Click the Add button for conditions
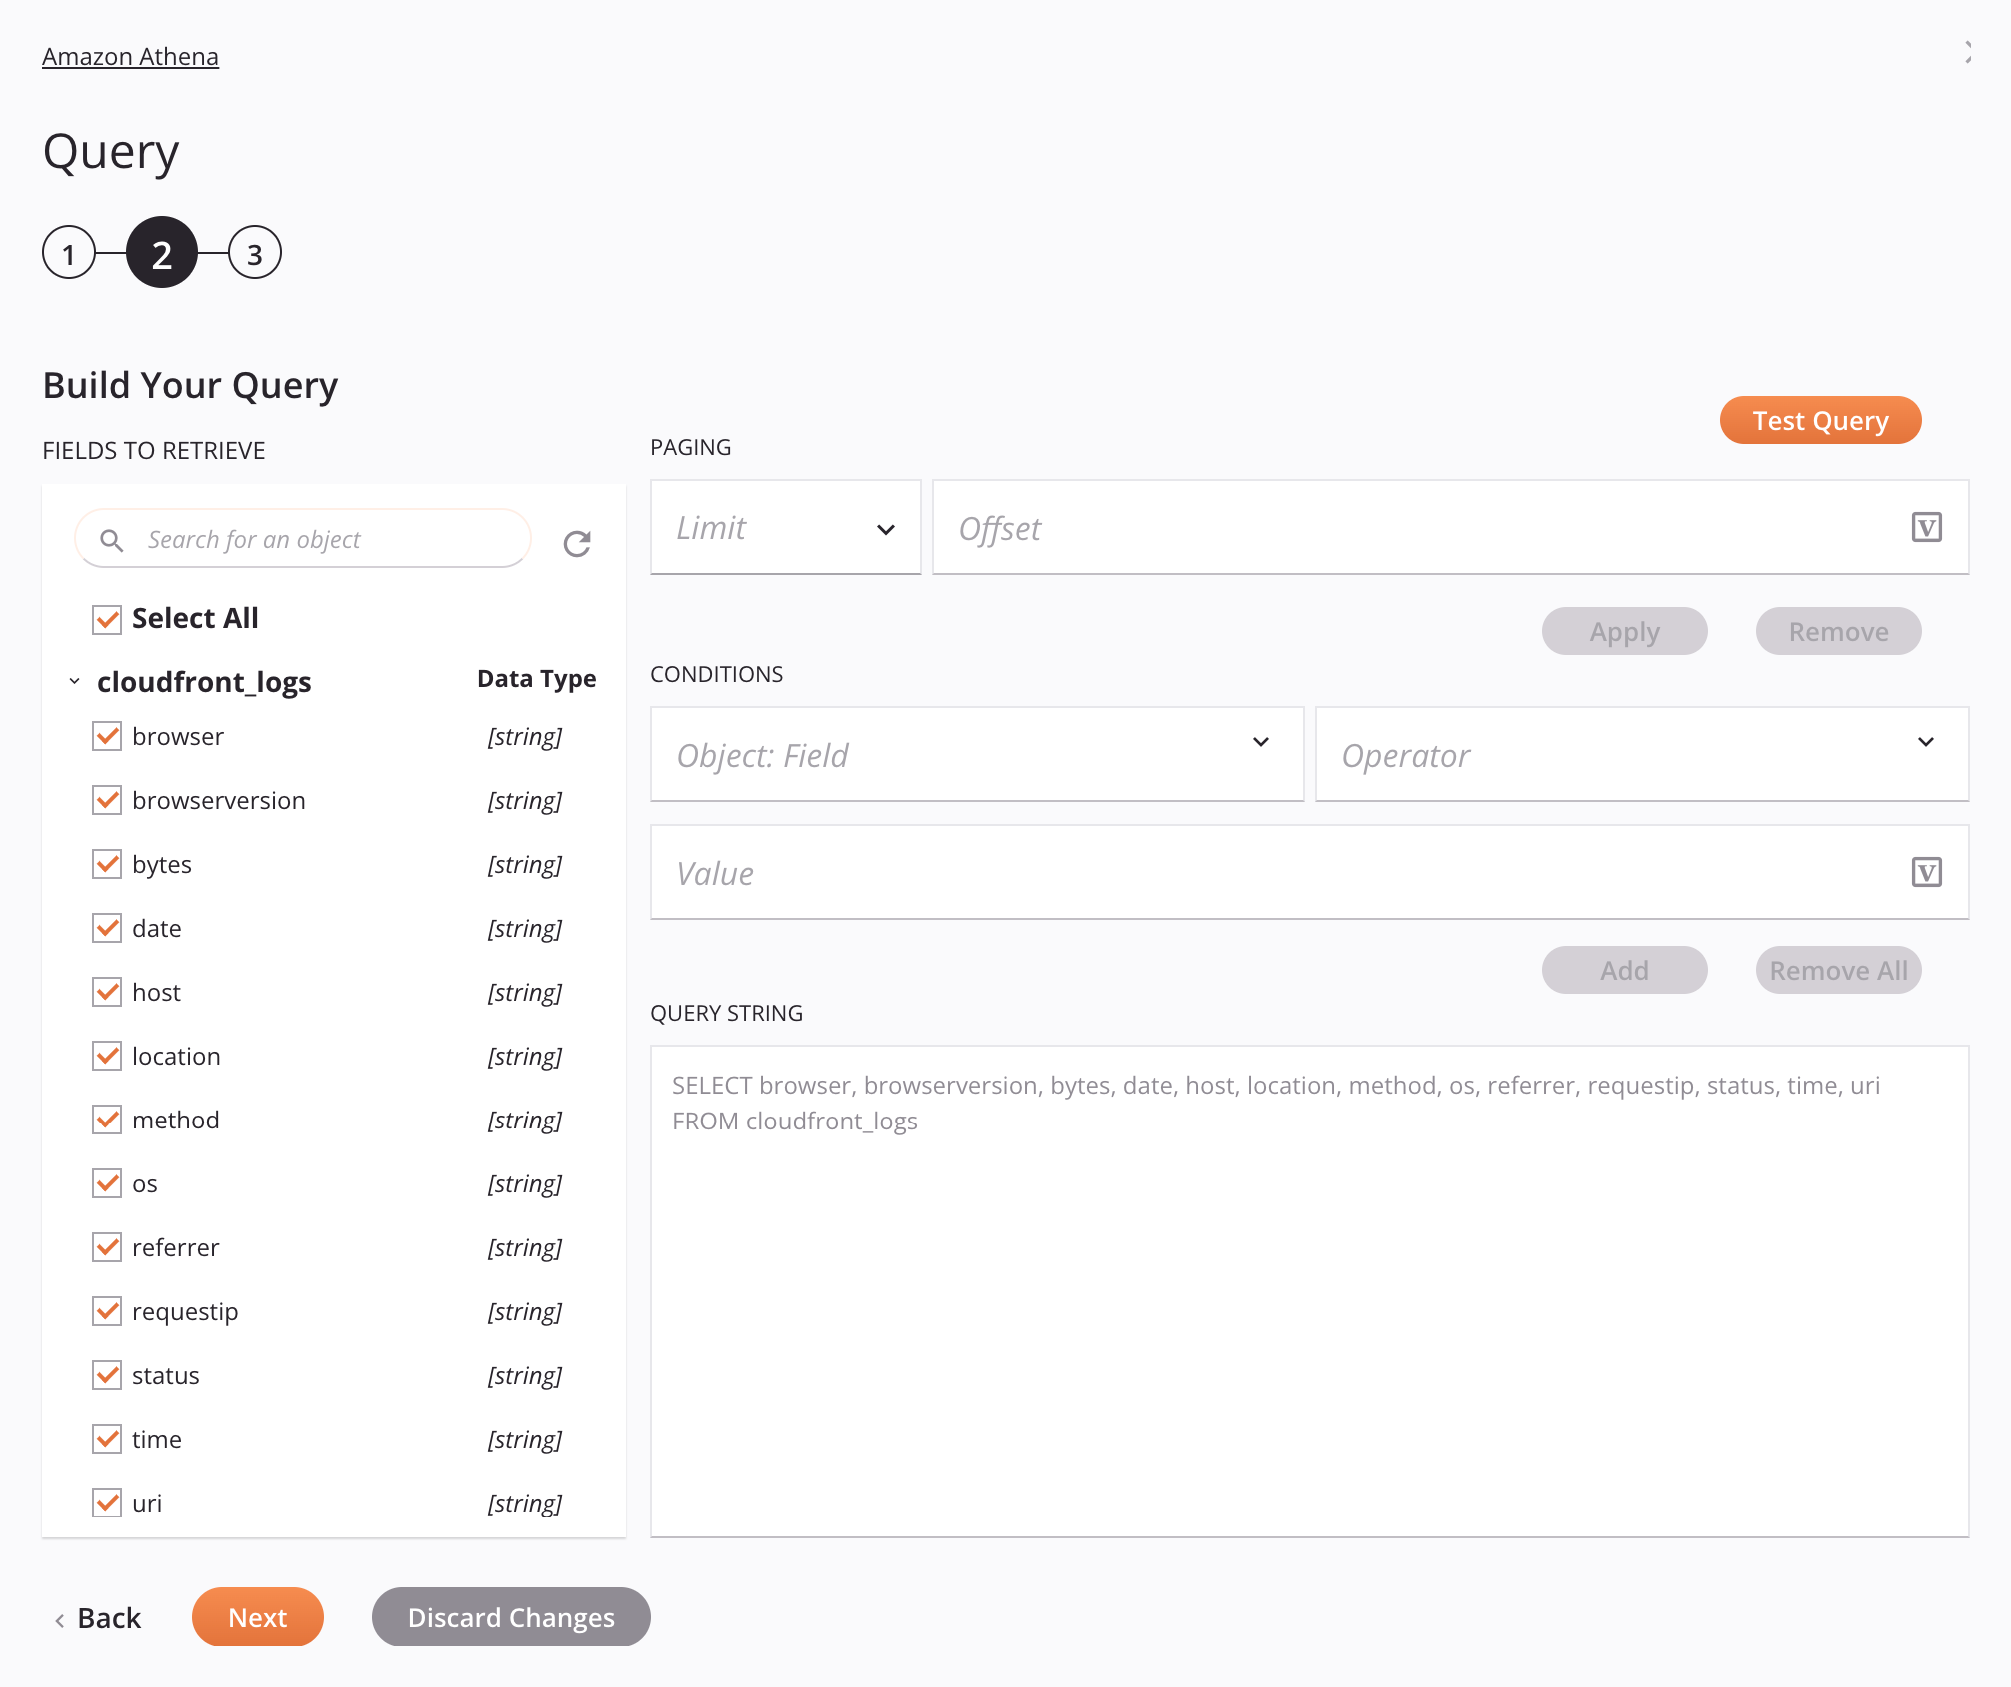This screenshot has height=1687, width=2011. pyautogui.click(x=1623, y=969)
